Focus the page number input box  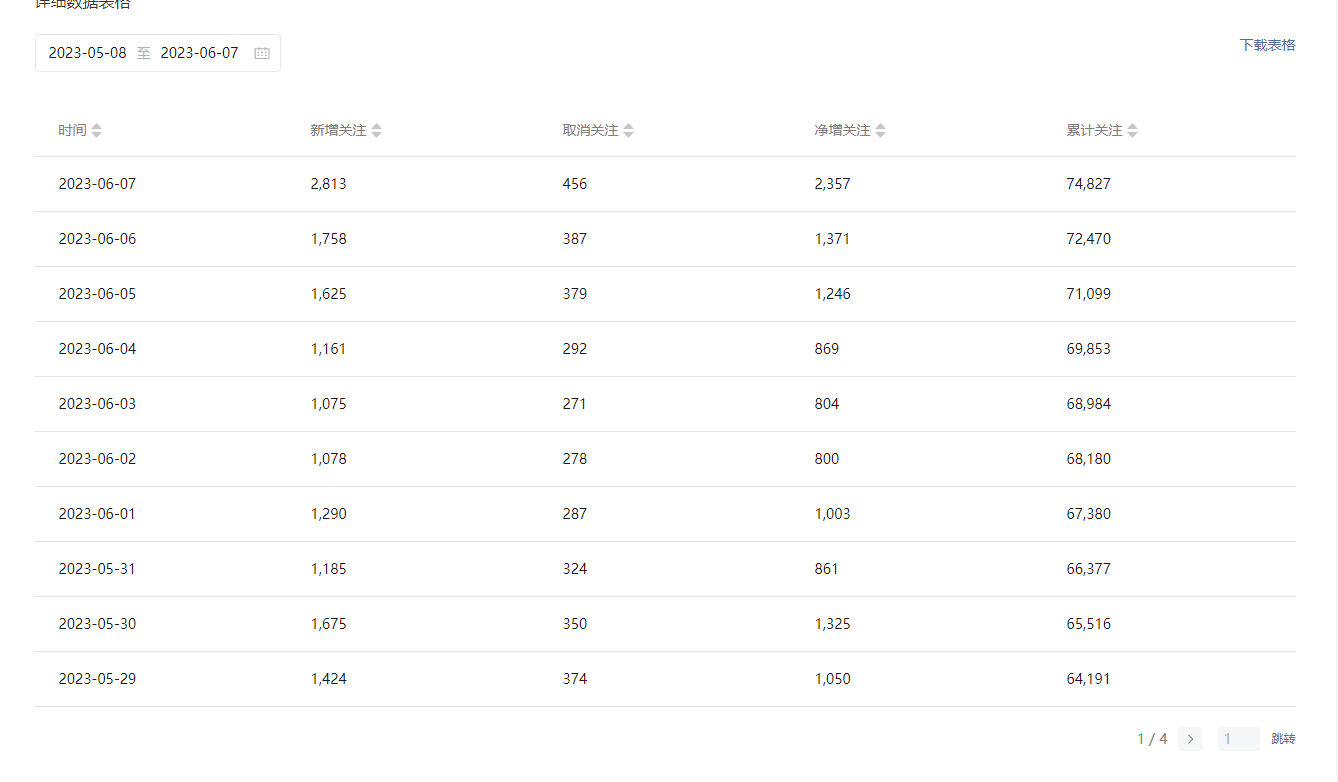click(1238, 739)
